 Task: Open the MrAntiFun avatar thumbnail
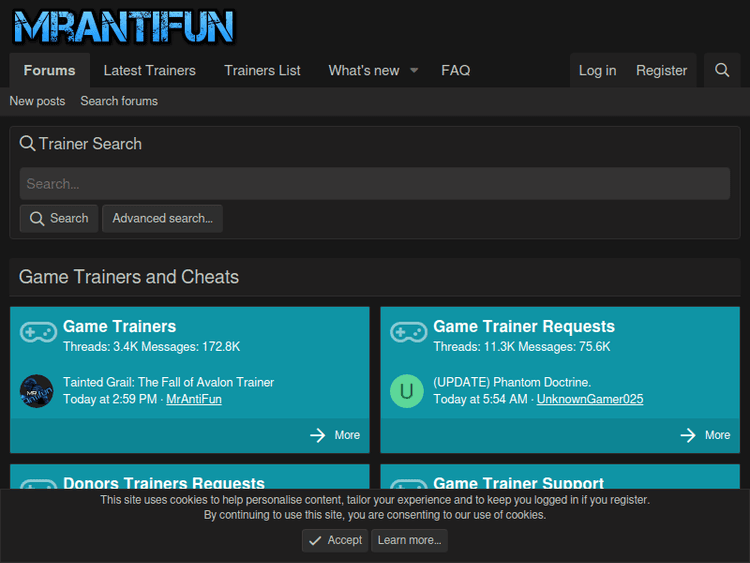click(36, 391)
